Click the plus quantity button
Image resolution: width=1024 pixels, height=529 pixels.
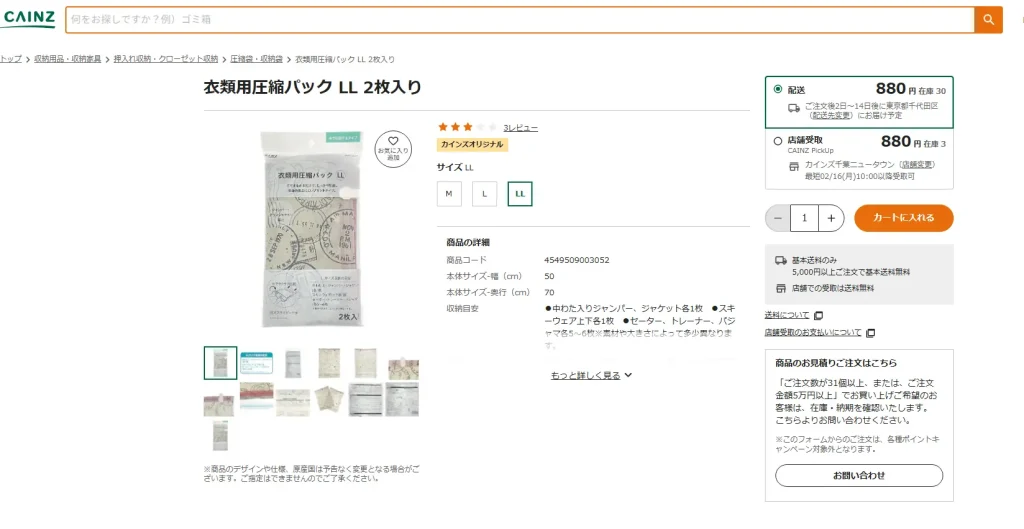(831, 218)
